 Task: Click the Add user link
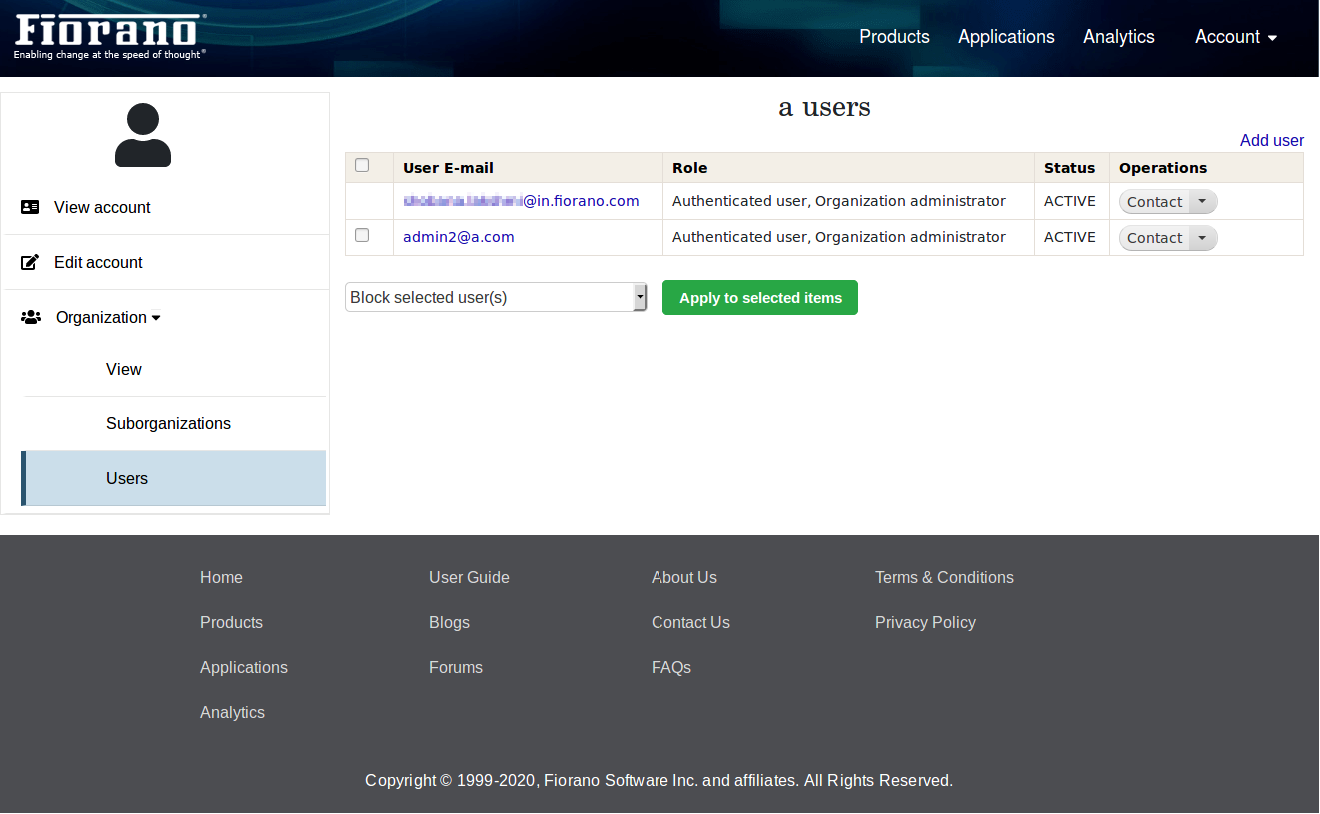pos(1271,140)
